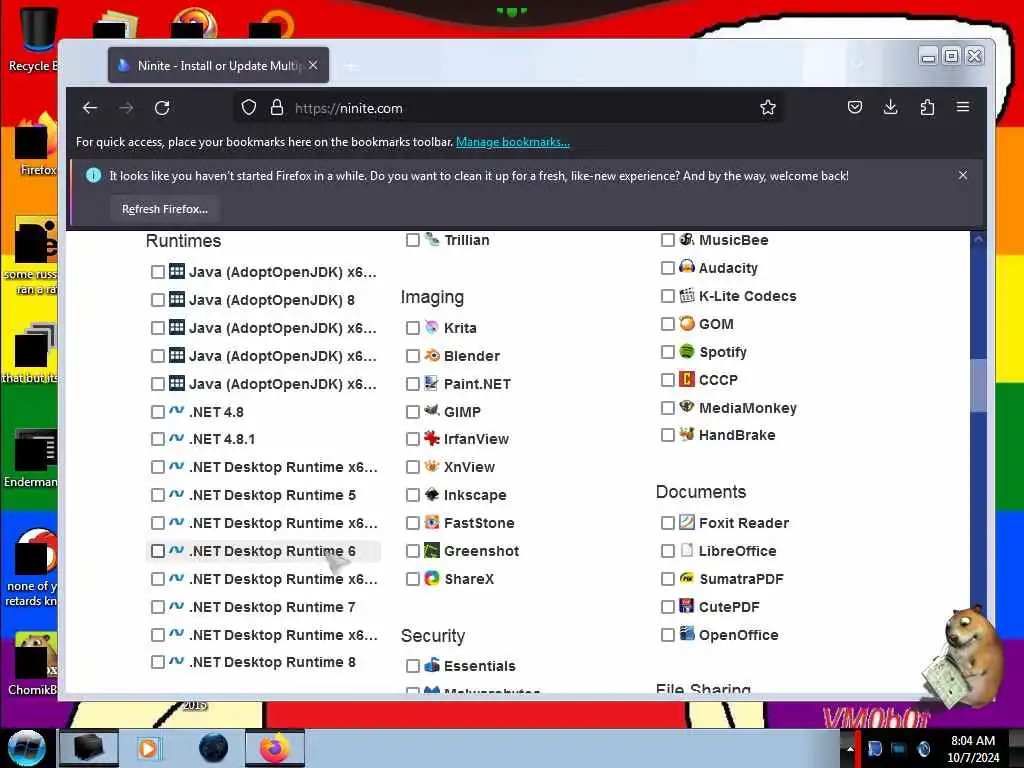The width and height of the screenshot is (1024, 768).
Task: Click the MusicBee icon
Action: coord(686,240)
